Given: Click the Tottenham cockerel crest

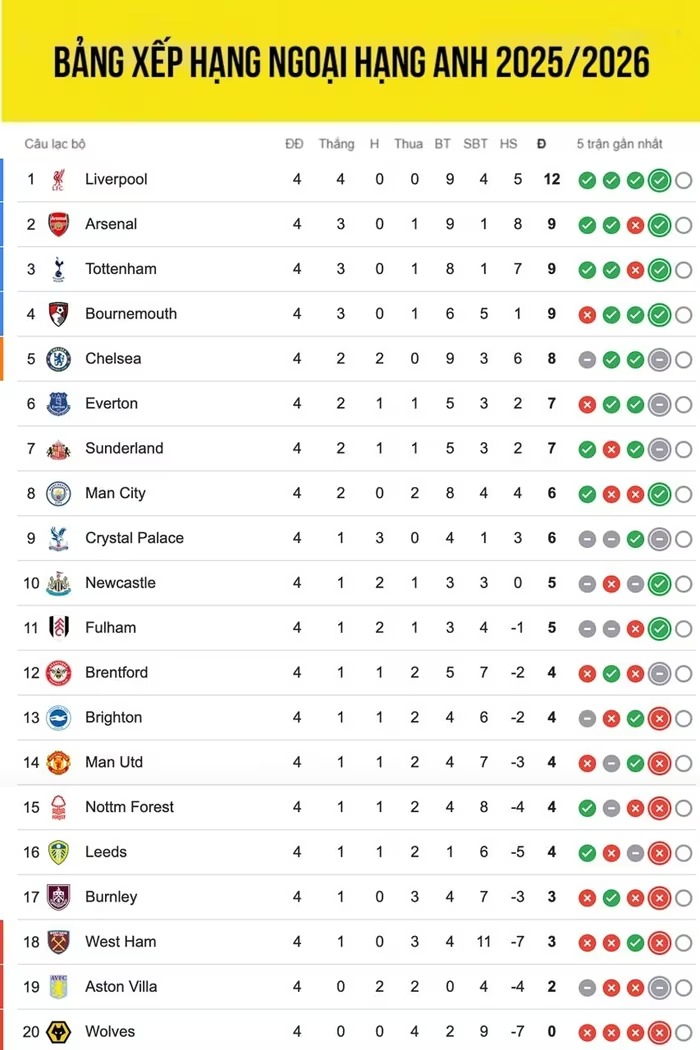Looking at the screenshot, I should click(58, 269).
